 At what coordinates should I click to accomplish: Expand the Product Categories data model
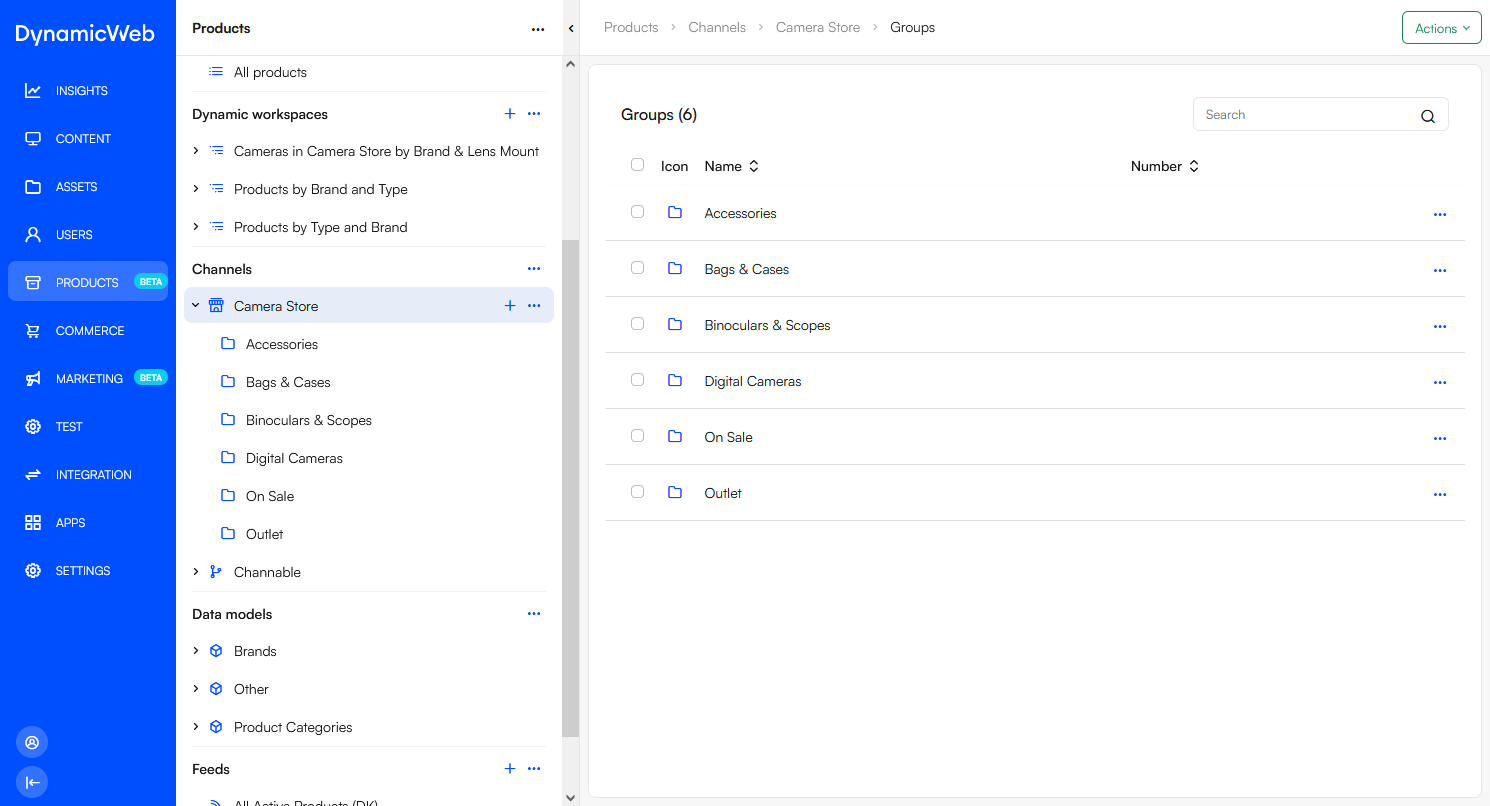[x=196, y=727]
